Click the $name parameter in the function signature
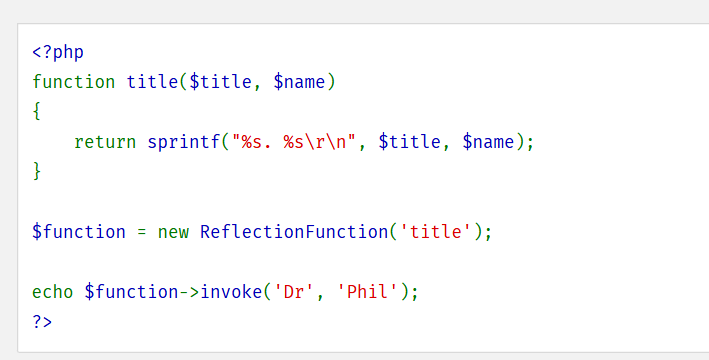Viewport: 709px width, 360px height. (x=299, y=82)
